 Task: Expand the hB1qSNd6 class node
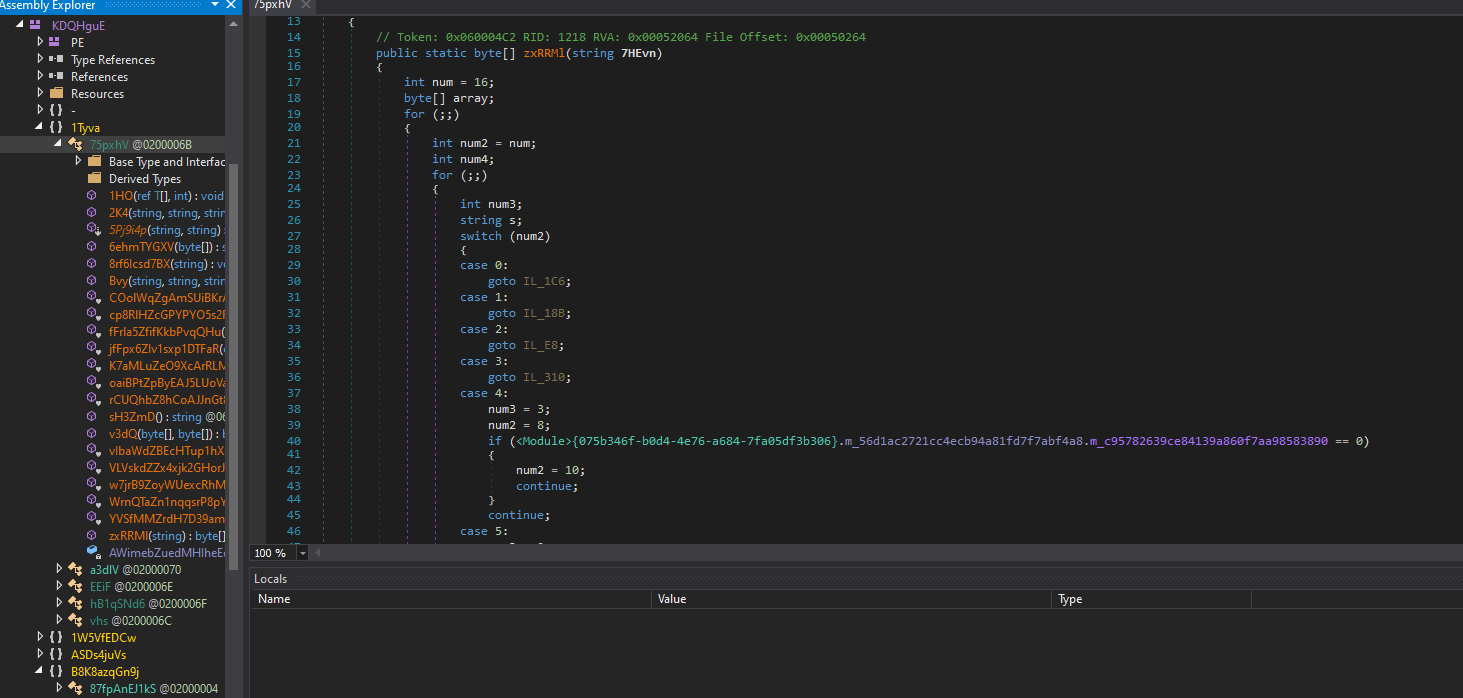click(59, 603)
